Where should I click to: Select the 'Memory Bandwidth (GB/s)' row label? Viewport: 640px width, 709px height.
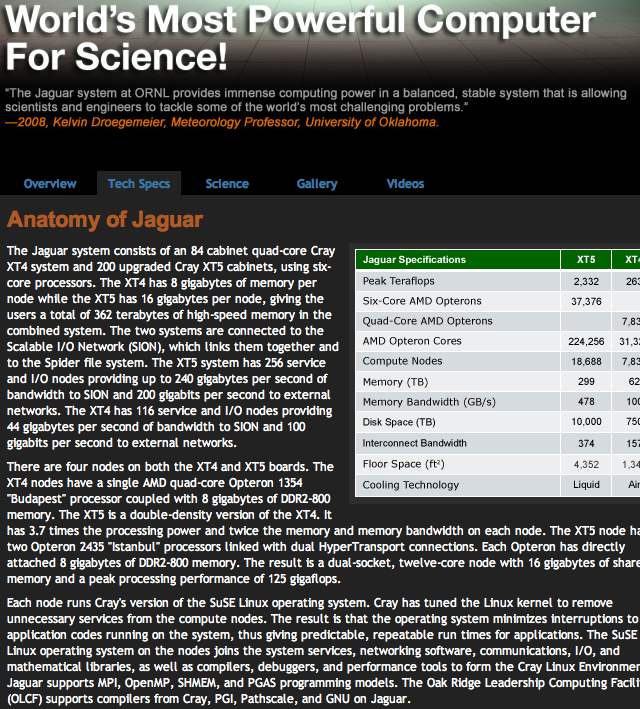(x=429, y=402)
